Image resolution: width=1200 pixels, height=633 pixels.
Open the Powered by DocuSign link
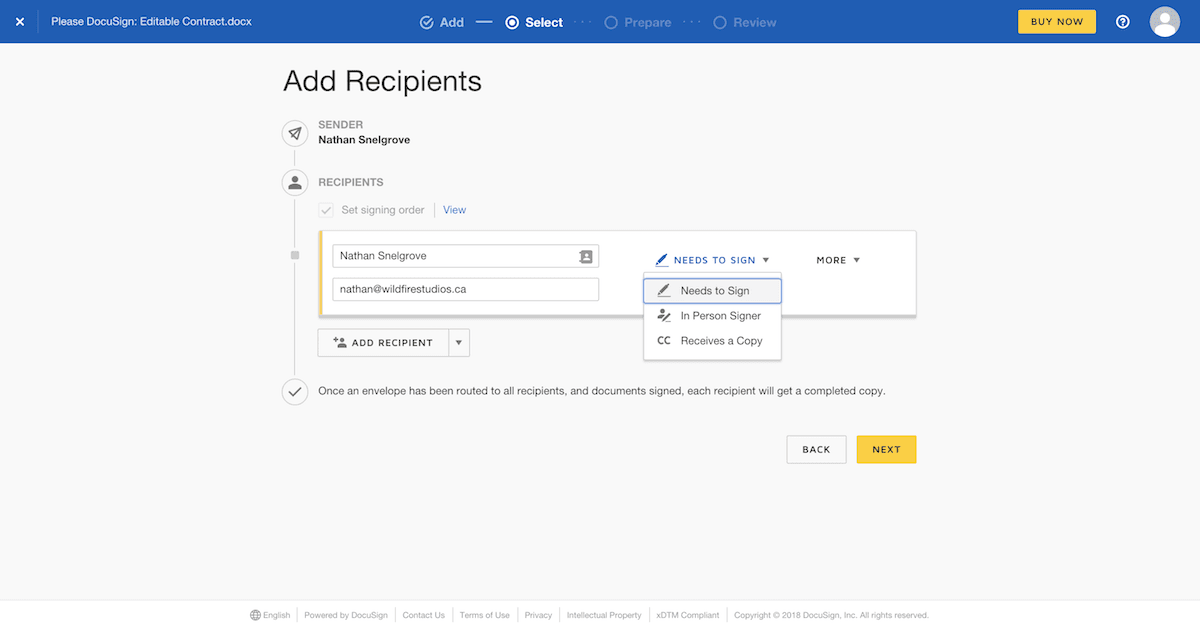pyautogui.click(x=344, y=615)
